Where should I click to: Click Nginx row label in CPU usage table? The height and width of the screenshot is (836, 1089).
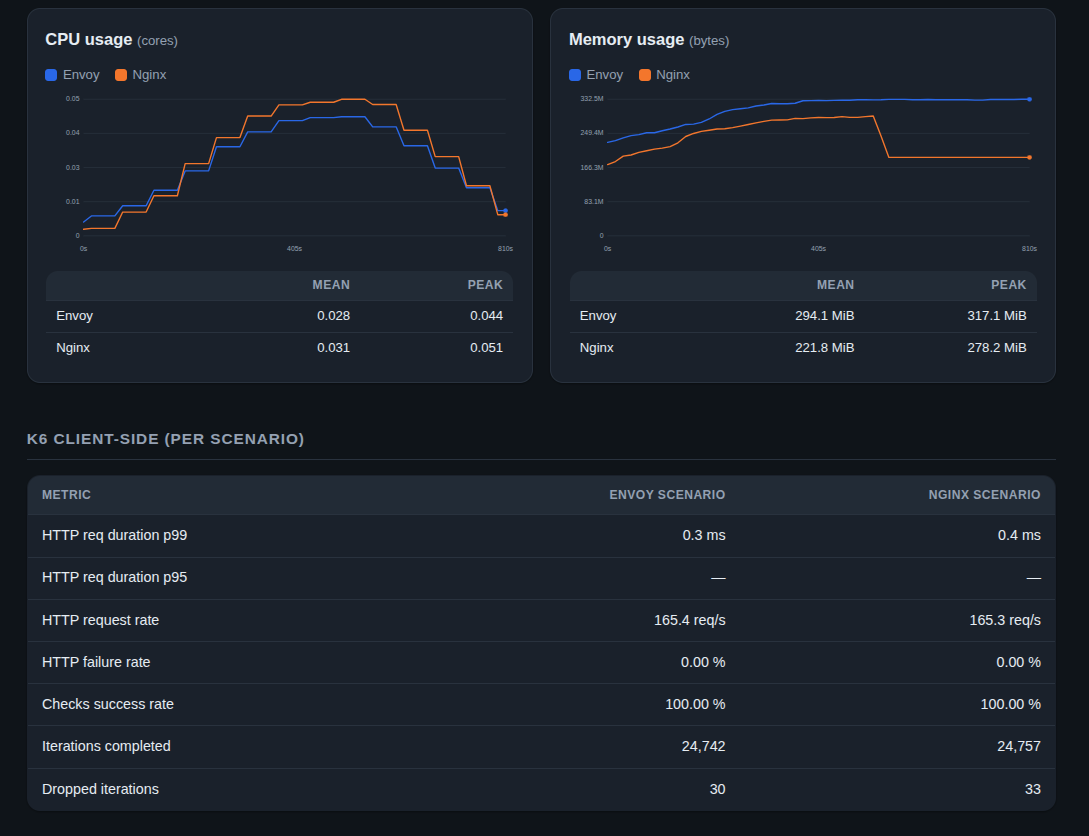(x=73, y=348)
